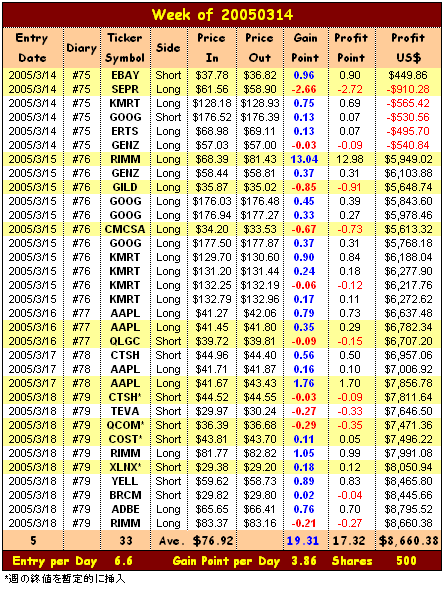
Task: Select the average price $76.92 cell
Action: click(x=213, y=541)
